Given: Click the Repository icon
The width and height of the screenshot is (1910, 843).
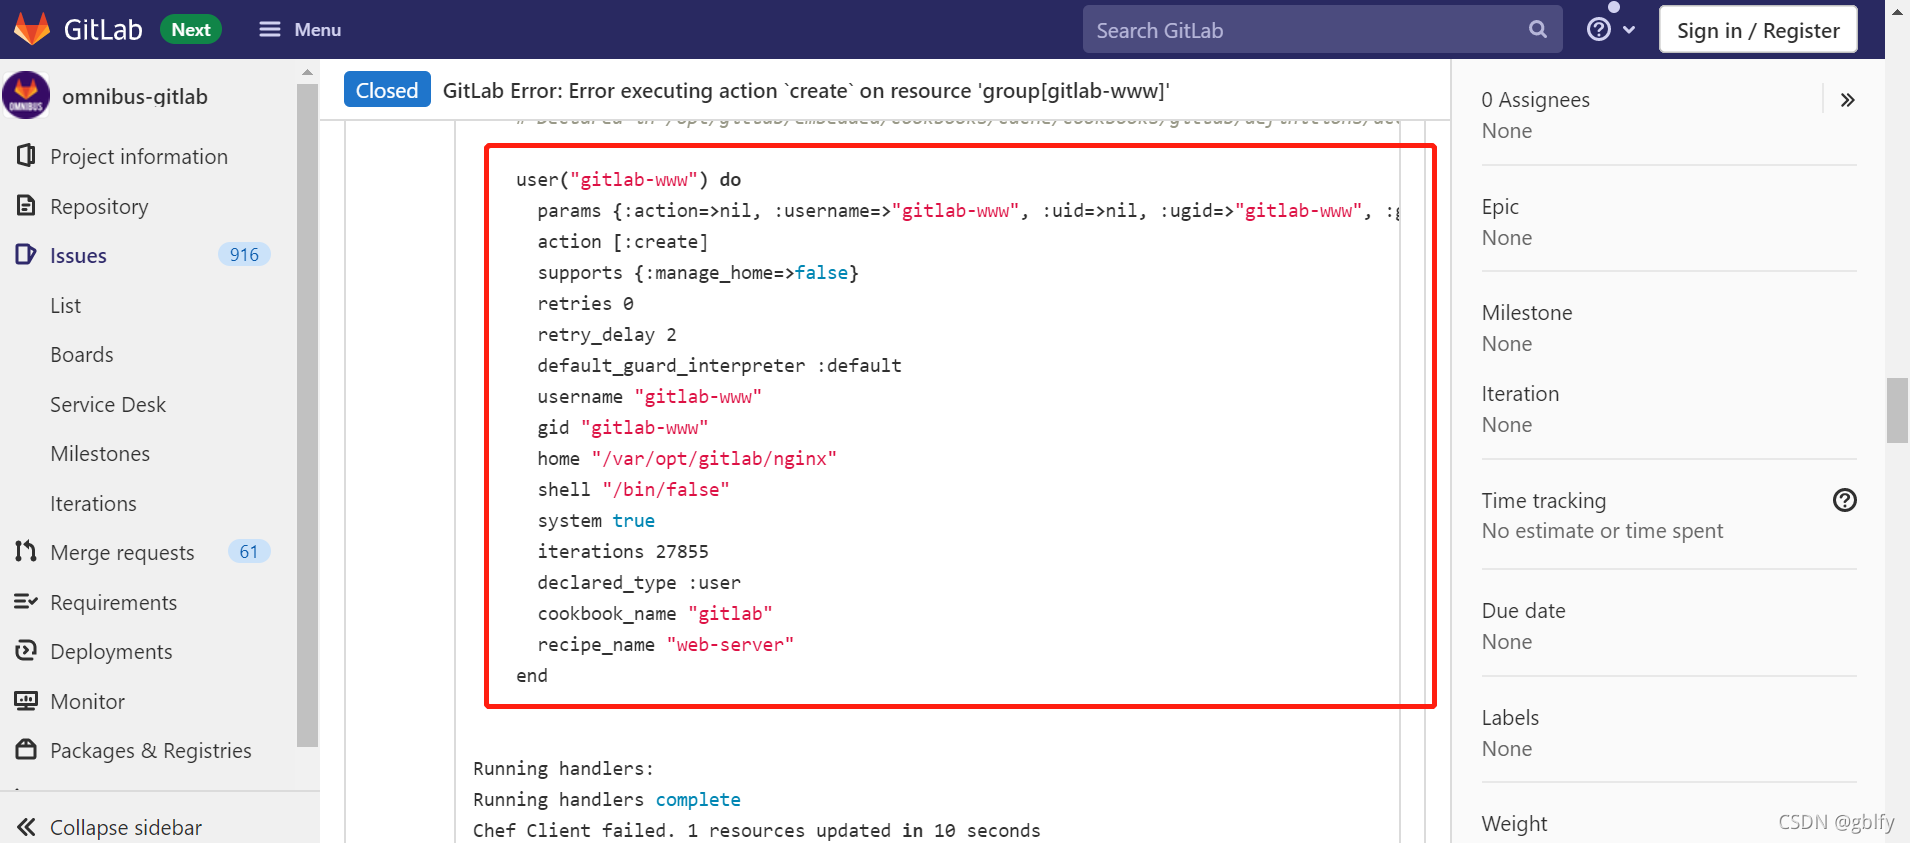Looking at the screenshot, I should 26,206.
